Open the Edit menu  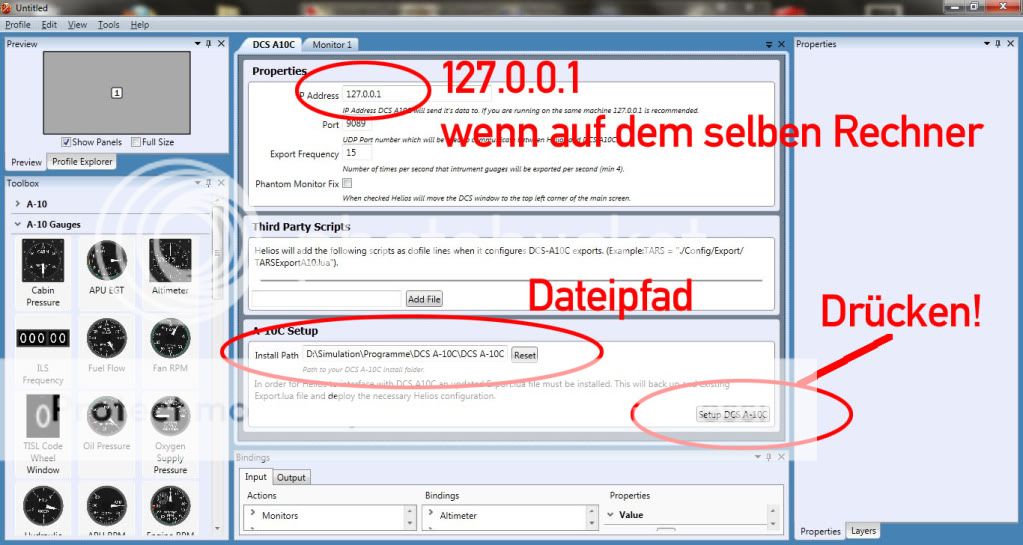pos(49,24)
